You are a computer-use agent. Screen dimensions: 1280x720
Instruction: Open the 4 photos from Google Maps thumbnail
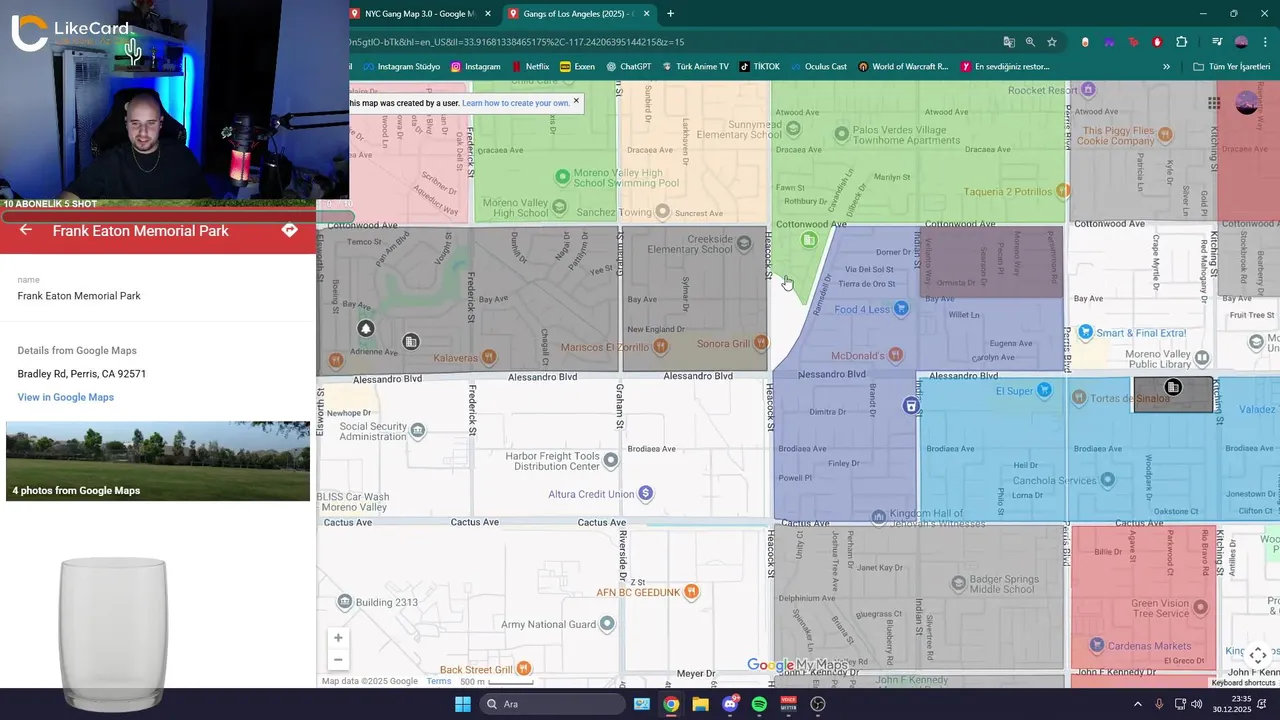click(x=158, y=461)
